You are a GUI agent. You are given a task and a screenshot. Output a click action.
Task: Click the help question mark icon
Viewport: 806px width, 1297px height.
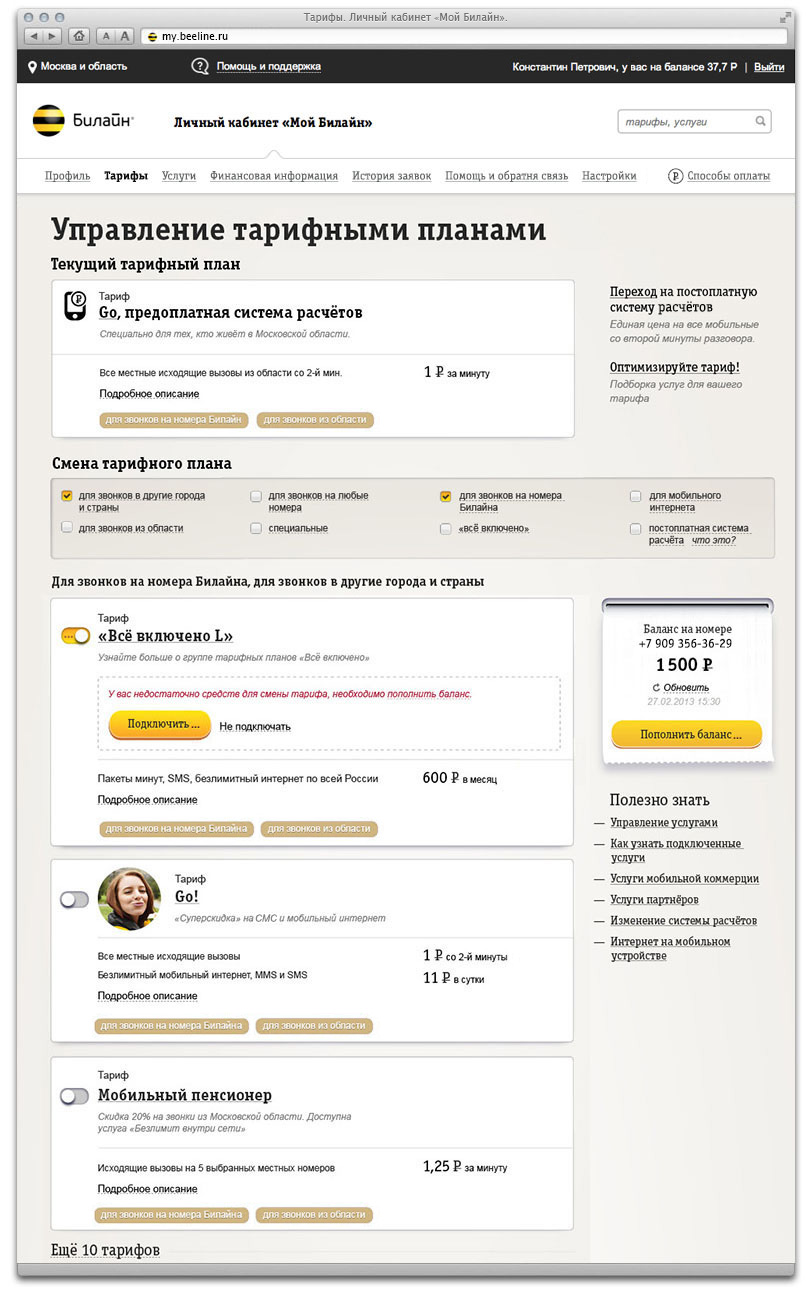[199, 67]
